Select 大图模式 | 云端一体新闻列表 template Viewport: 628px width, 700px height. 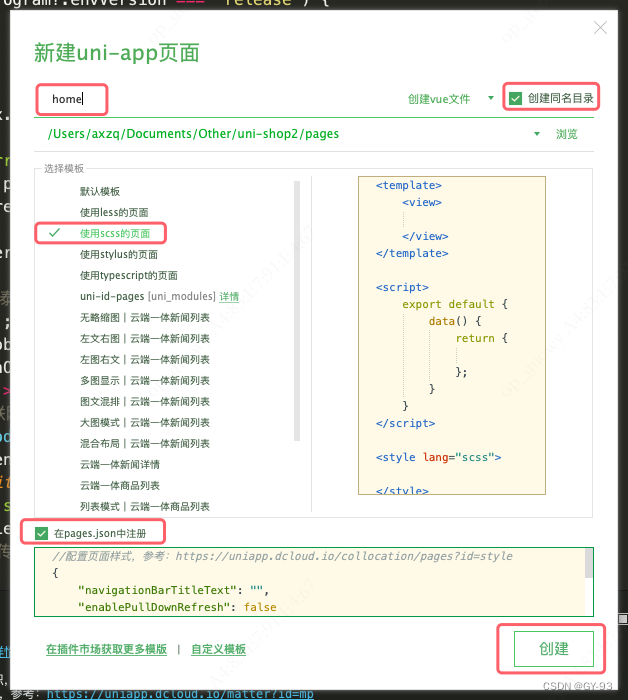tap(145, 422)
